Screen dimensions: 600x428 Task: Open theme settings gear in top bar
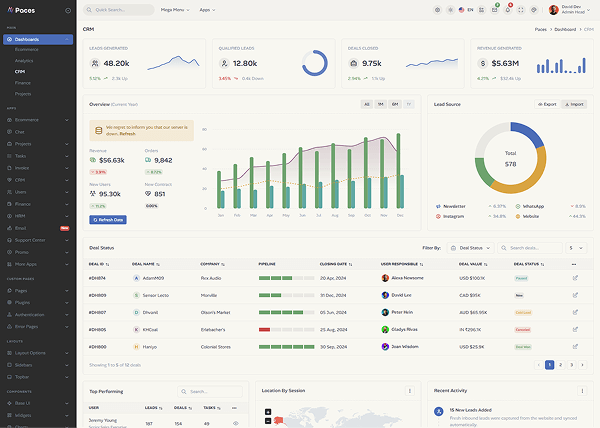click(437, 9)
